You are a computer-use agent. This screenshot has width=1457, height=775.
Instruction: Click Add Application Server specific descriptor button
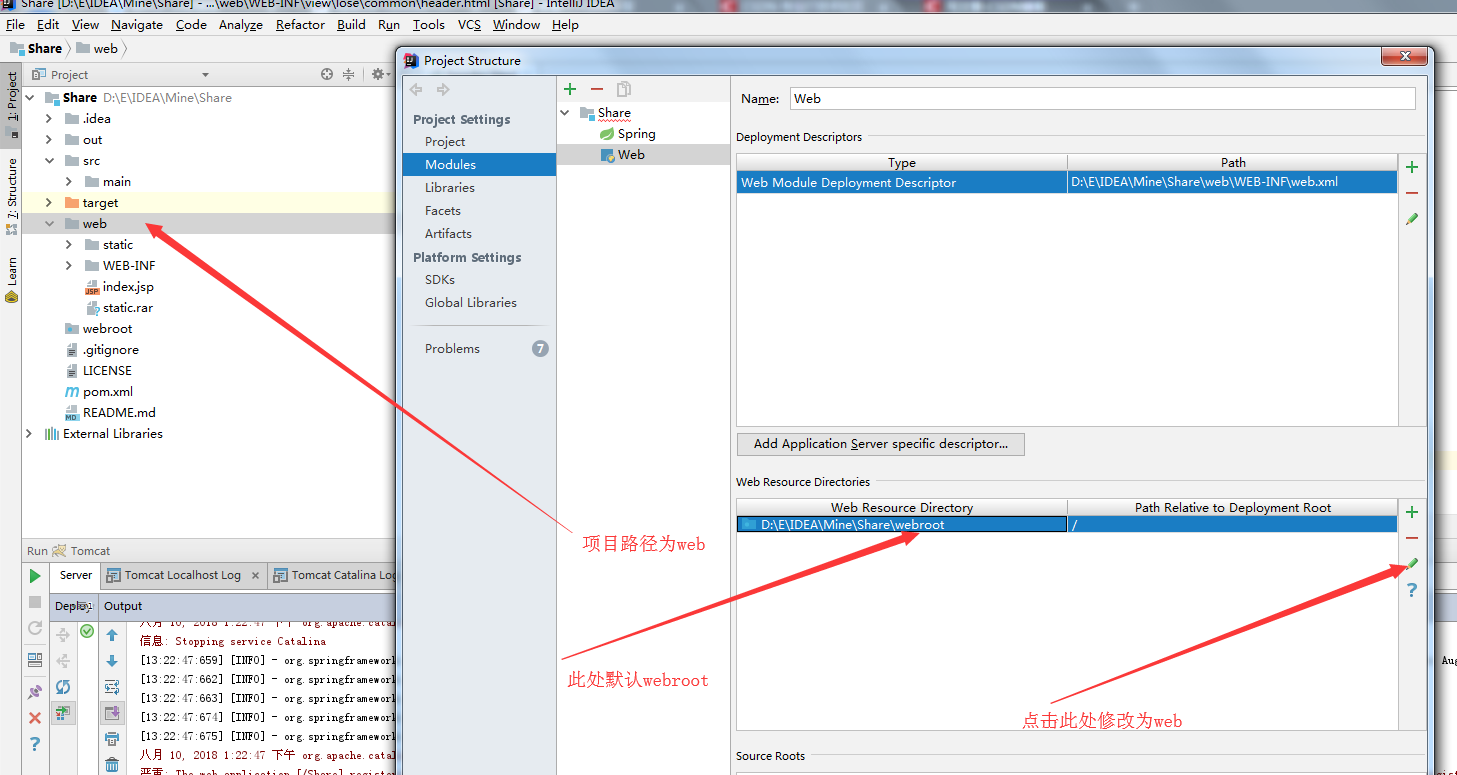[881, 444]
